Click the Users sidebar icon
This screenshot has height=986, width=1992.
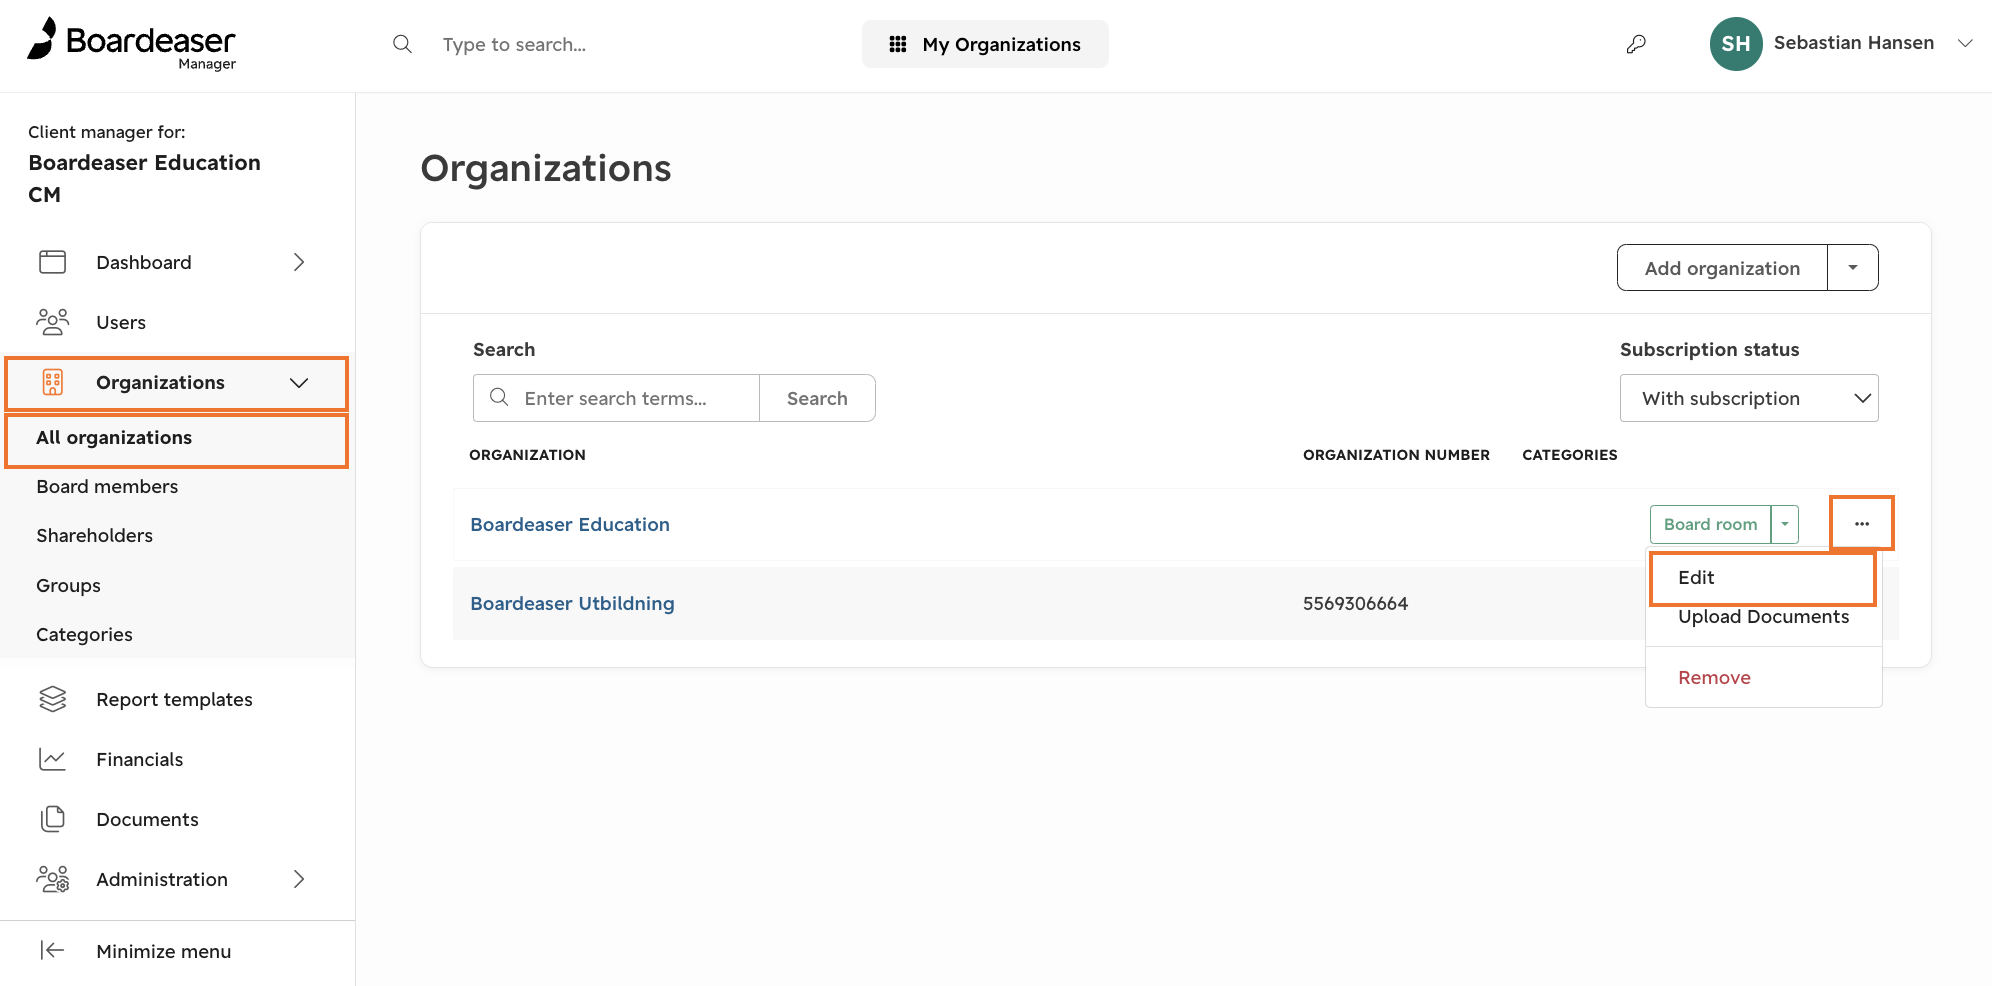53,322
